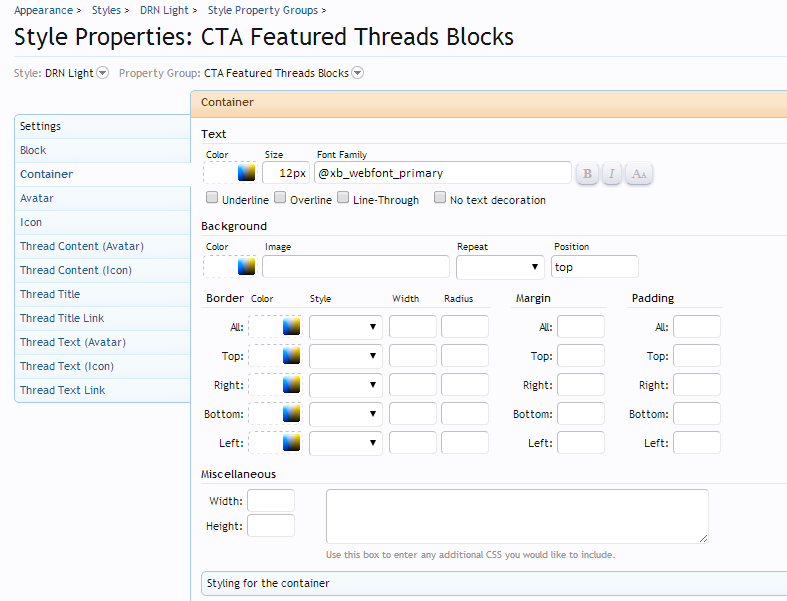Viewport: 787px width, 601px height.
Task: Expand the Border Bottom style dropdown
Action: [346, 414]
